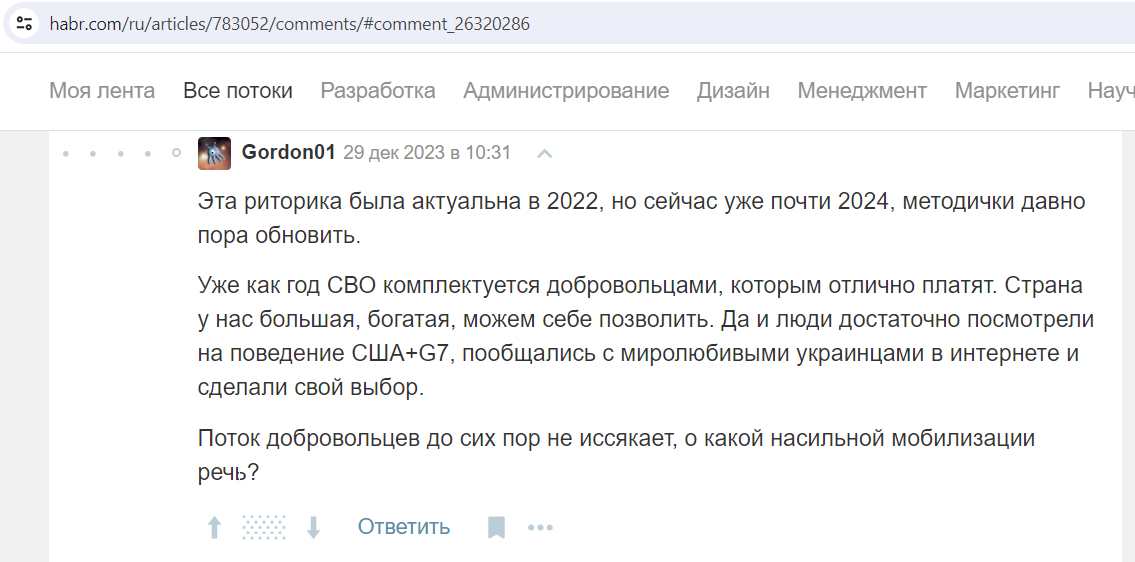This screenshot has width=1135, height=562.
Task: Open comment permalink dated 29 дек 2023
Action: click(x=427, y=153)
